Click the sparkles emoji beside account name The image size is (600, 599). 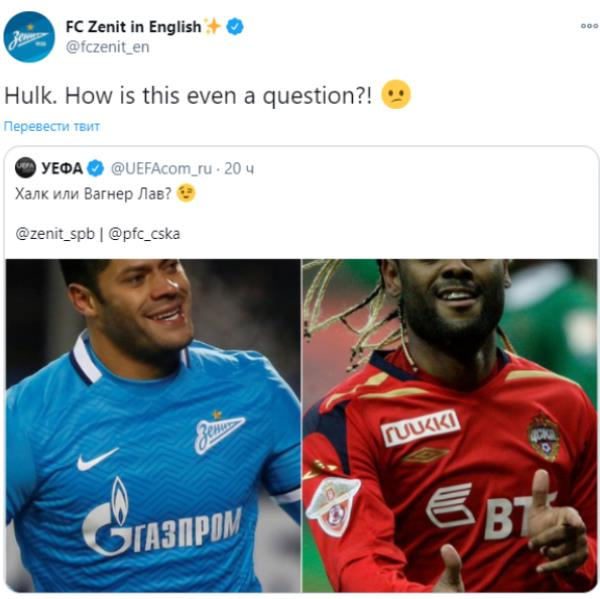tap(213, 26)
